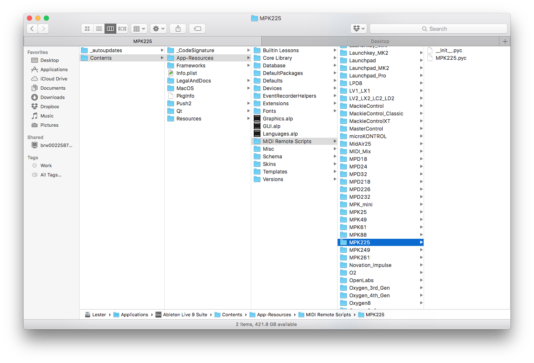Image resolution: width=534 pixels, height=363 pixels.
Task: Select the Novation_Impulse folder
Action: [x=381, y=265]
